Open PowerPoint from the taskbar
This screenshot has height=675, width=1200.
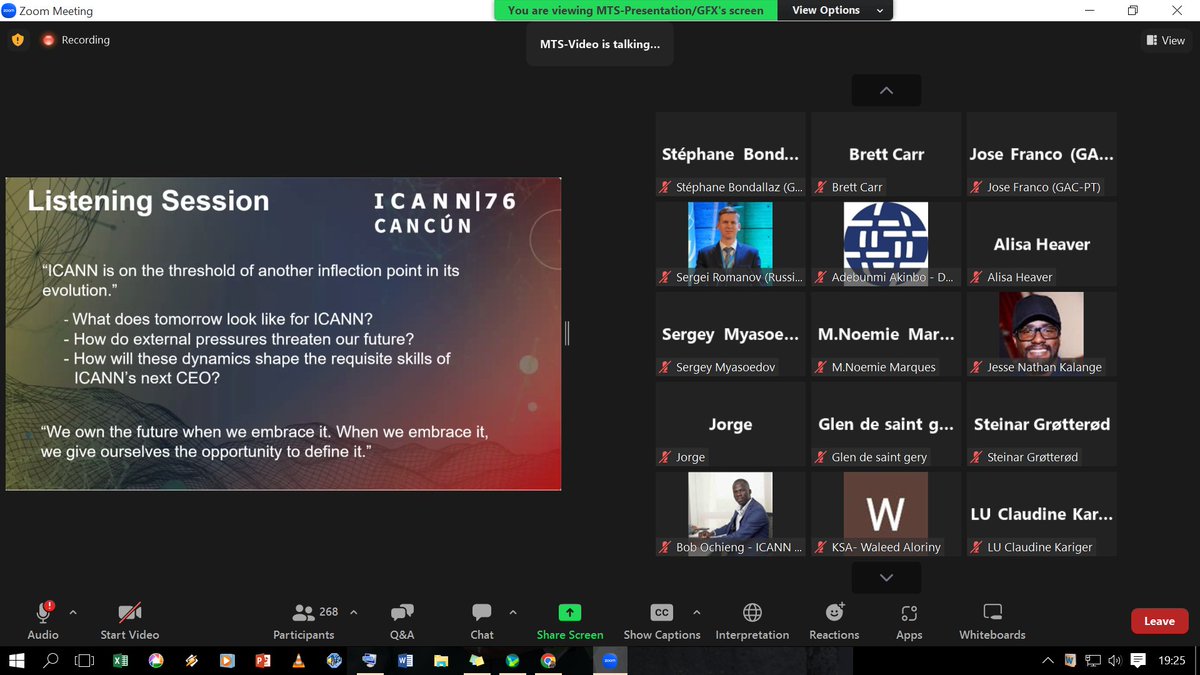[263, 660]
